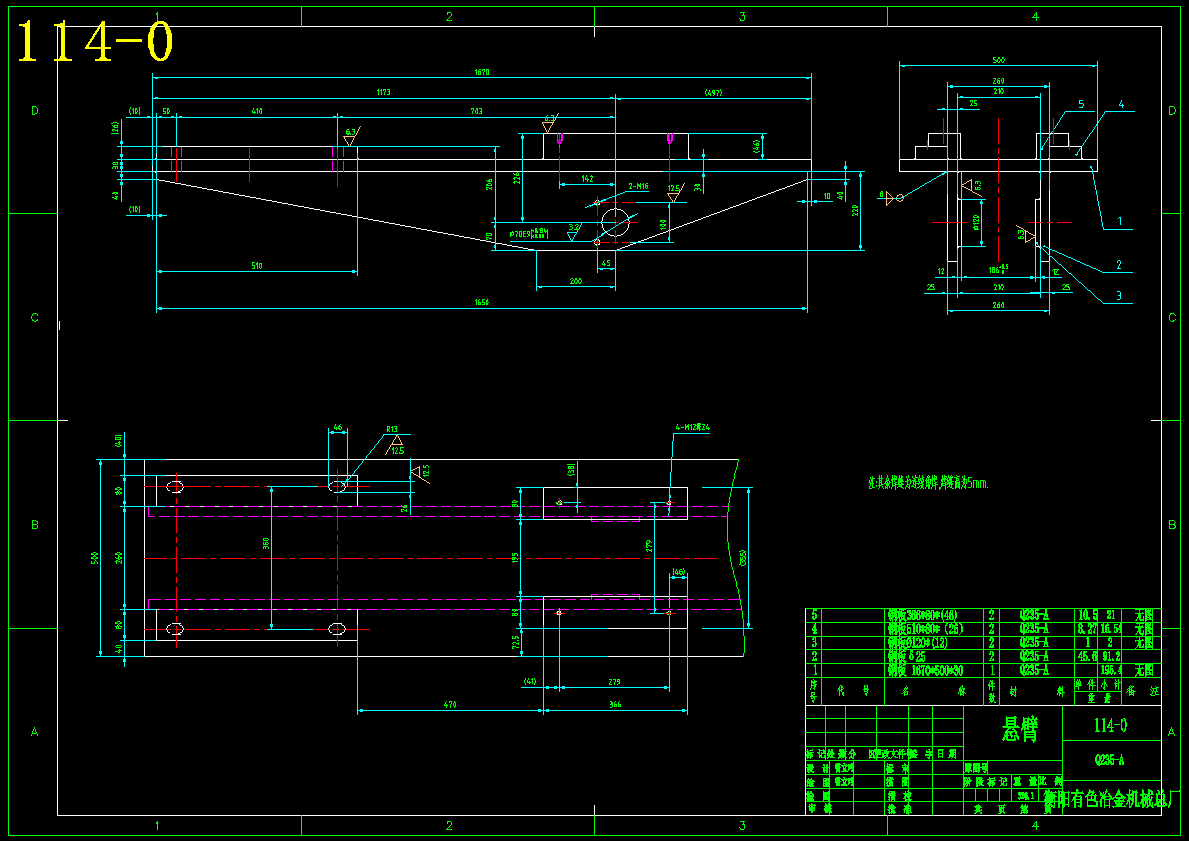Viewport: 1189px width, 841px height.
Task: Select the (497) reference dimension
Action: pyautogui.click(x=713, y=93)
